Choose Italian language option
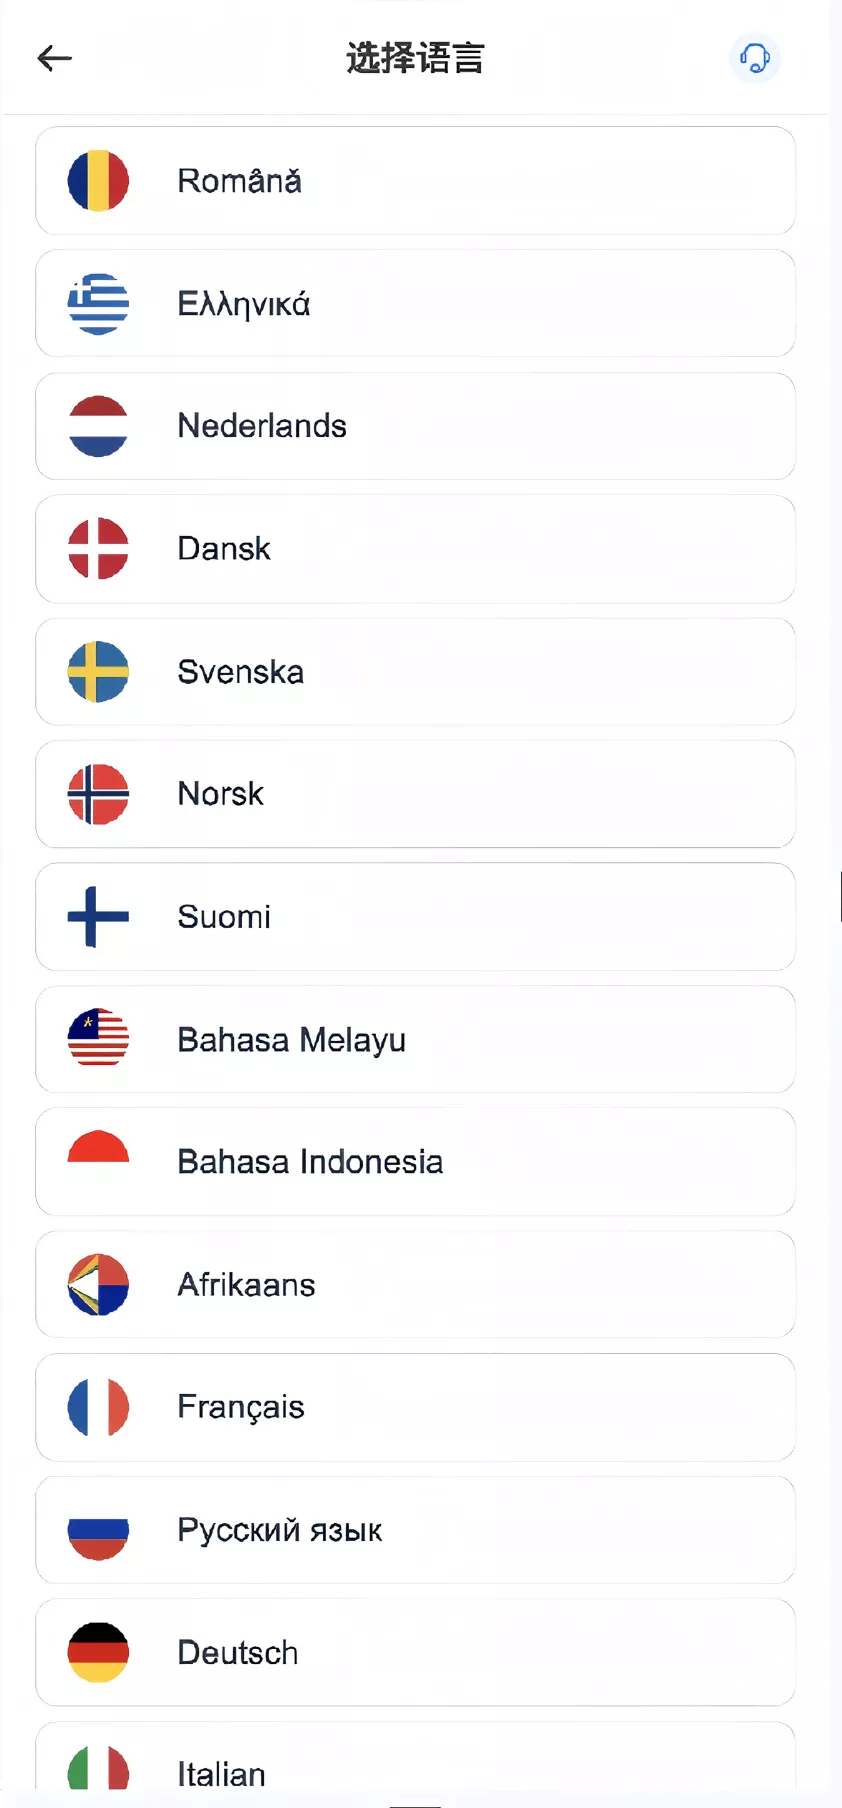842x1808 pixels. pos(415,1770)
